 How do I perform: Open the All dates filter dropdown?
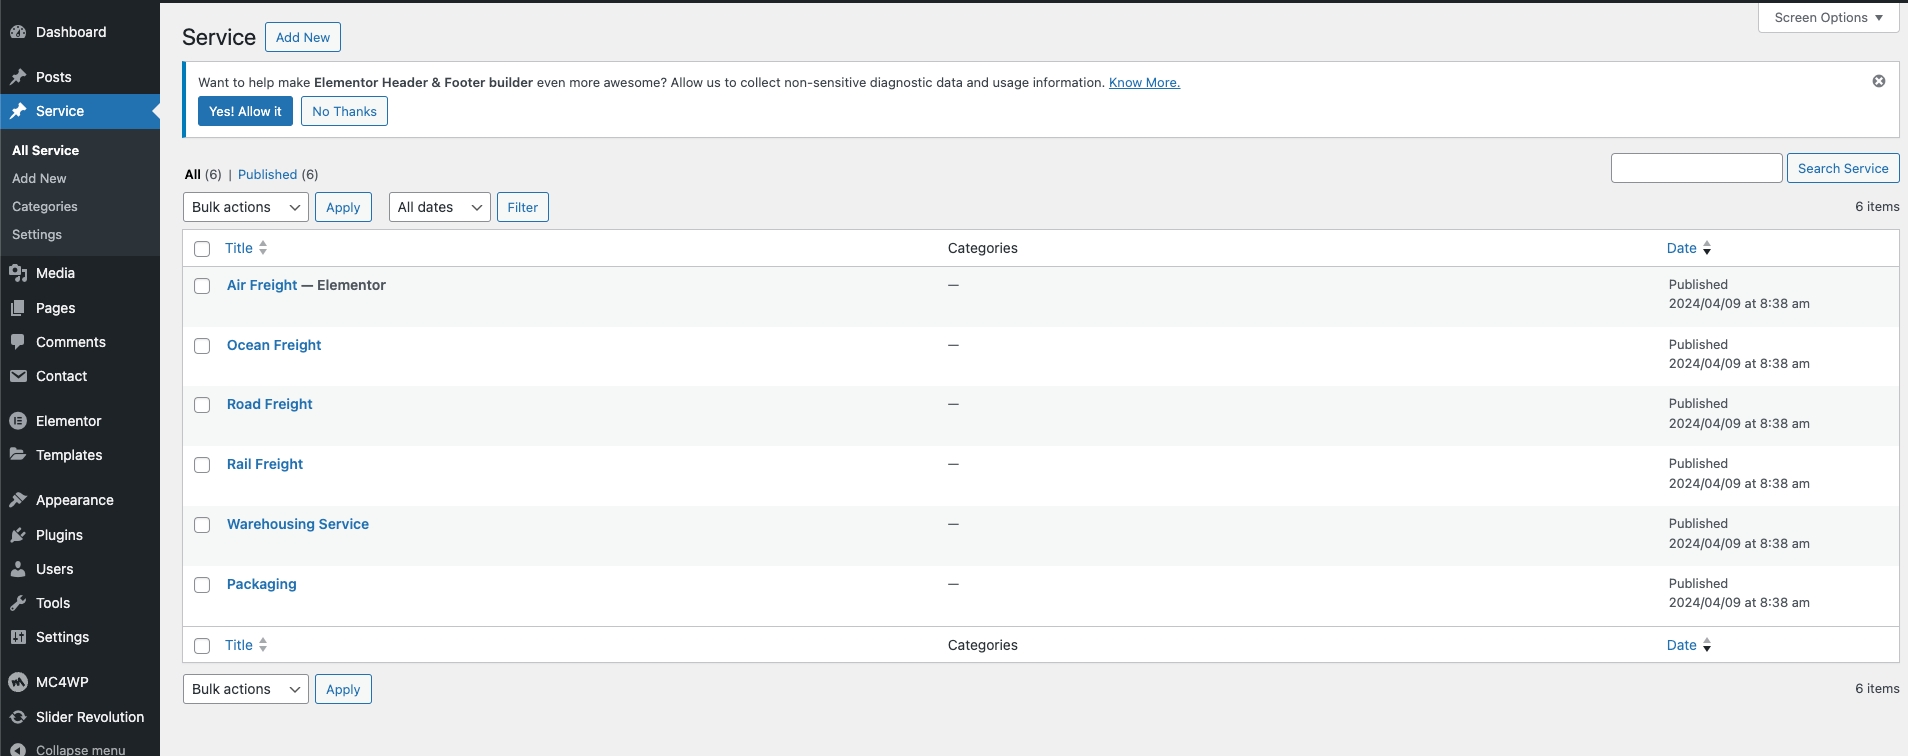(439, 207)
